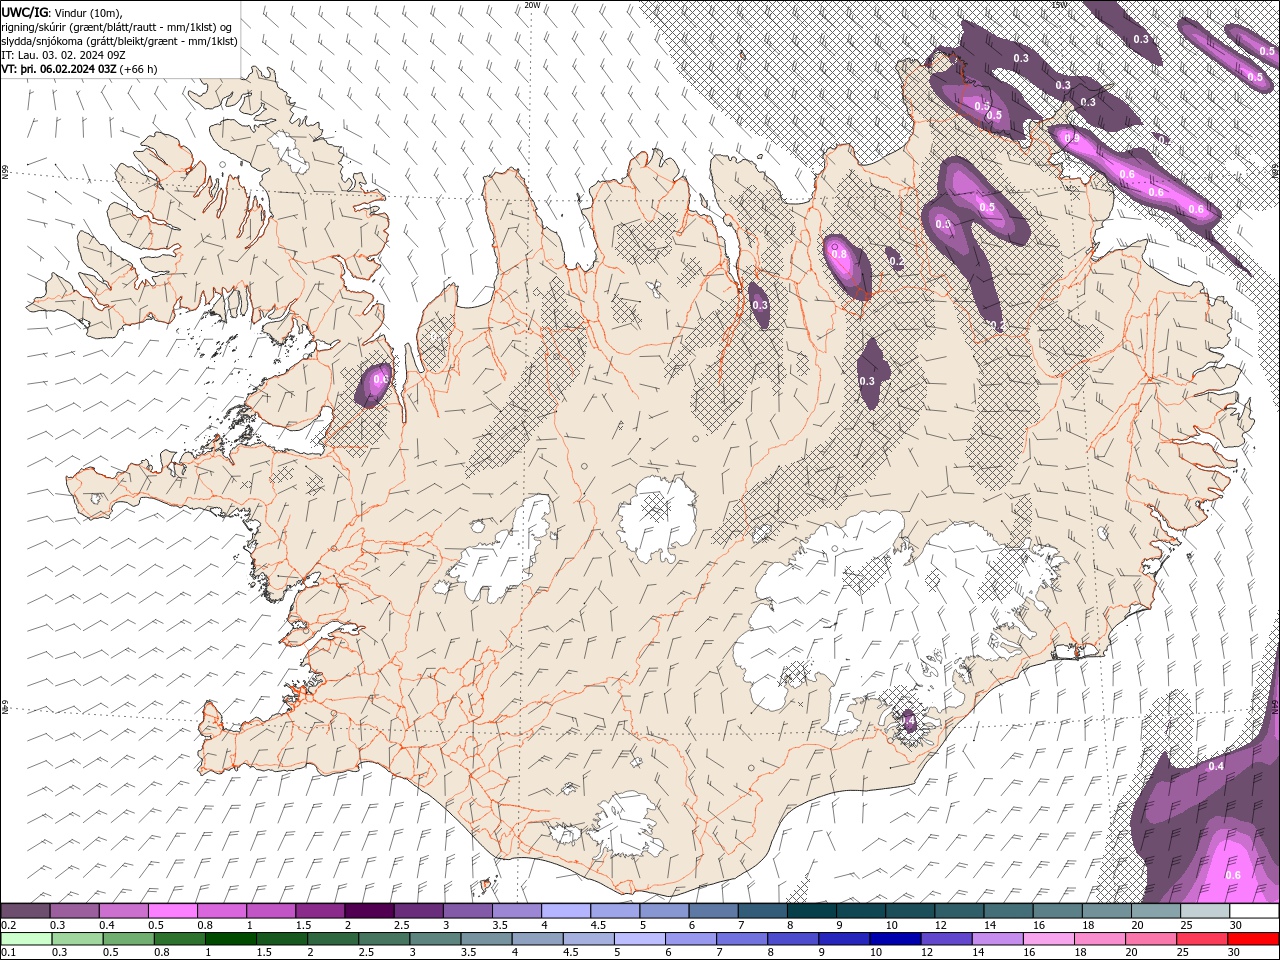This screenshot has height=960, width=1280.
Task: Select the palest green 0.1 swatch in the green scale
Action: pos(26,939)
